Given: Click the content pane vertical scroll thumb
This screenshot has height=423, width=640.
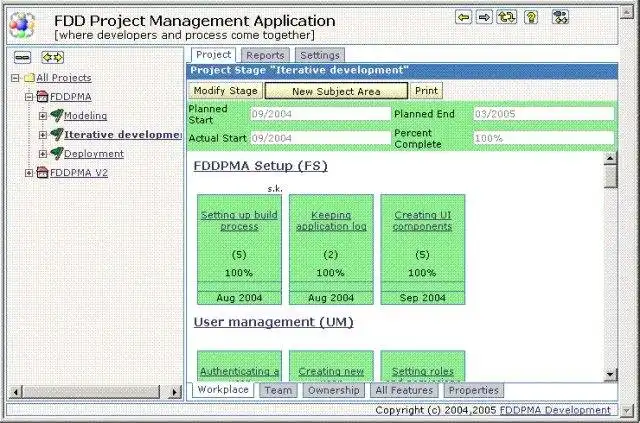Looking at the screenshot, I should [x=610, y=177].
